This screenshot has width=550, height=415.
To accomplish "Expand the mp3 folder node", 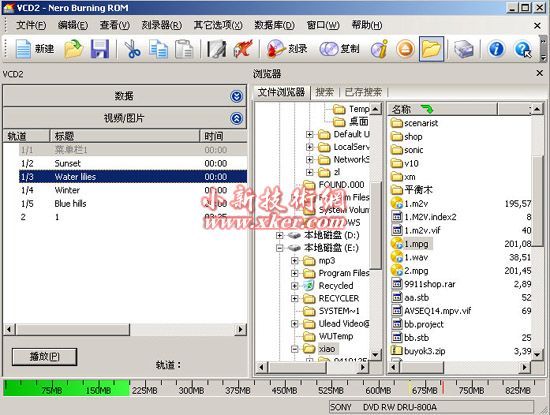I will tap(294, 261).
